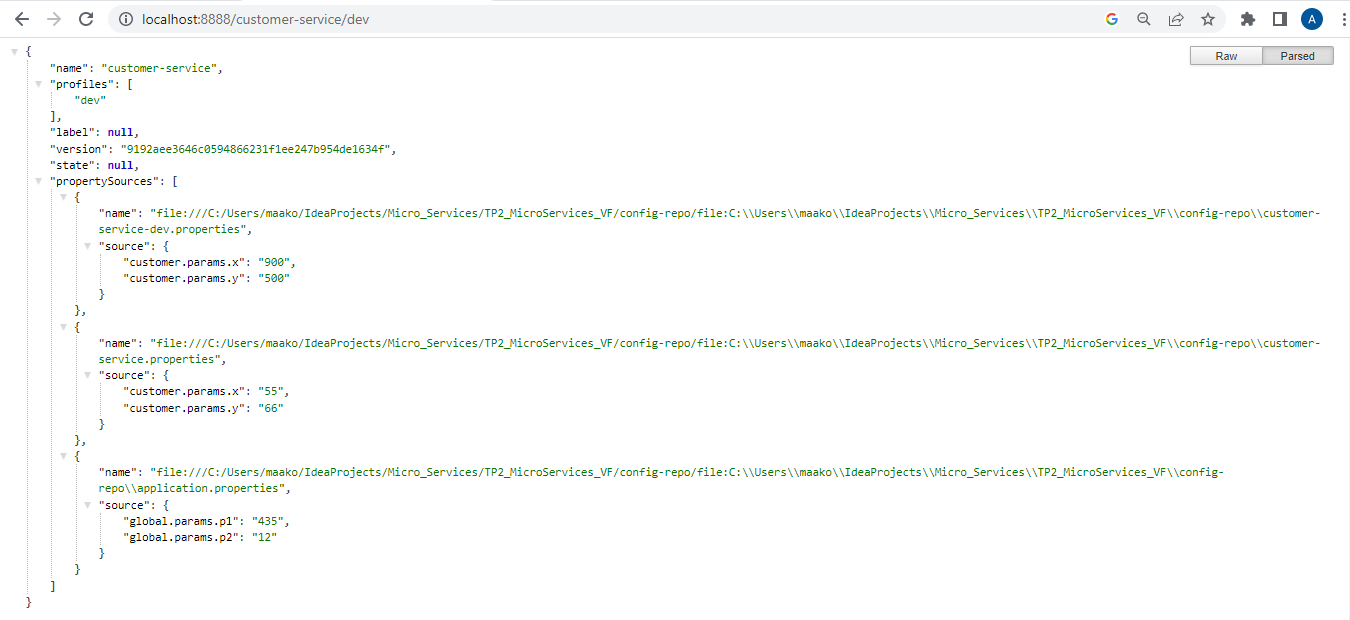The width and height of the screenshot is (1350, 620).
Task: Collapse the global.params source object
Action: pos(87,505)
